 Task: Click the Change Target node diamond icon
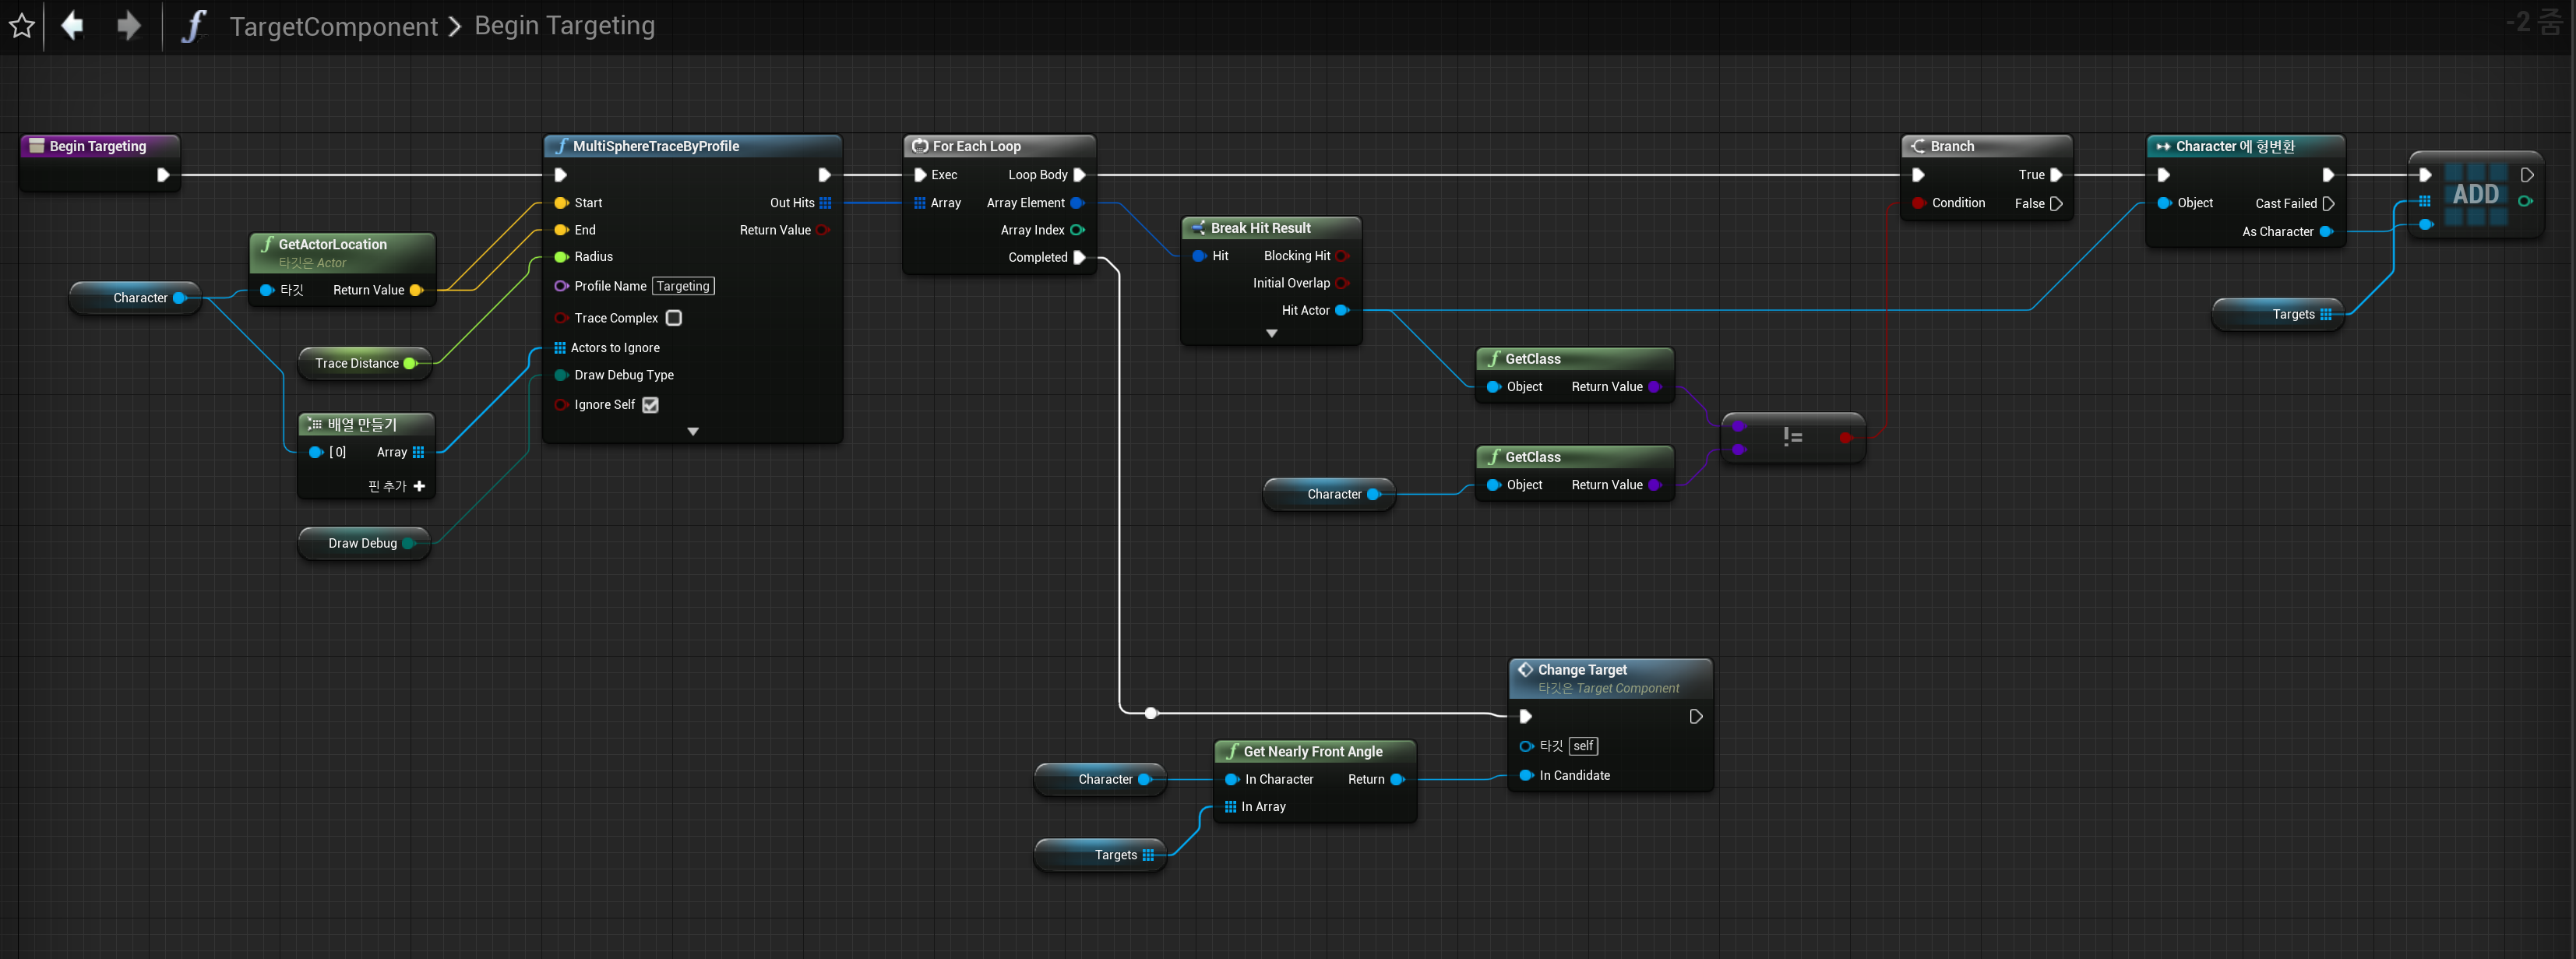click(x=1525, y=670)
